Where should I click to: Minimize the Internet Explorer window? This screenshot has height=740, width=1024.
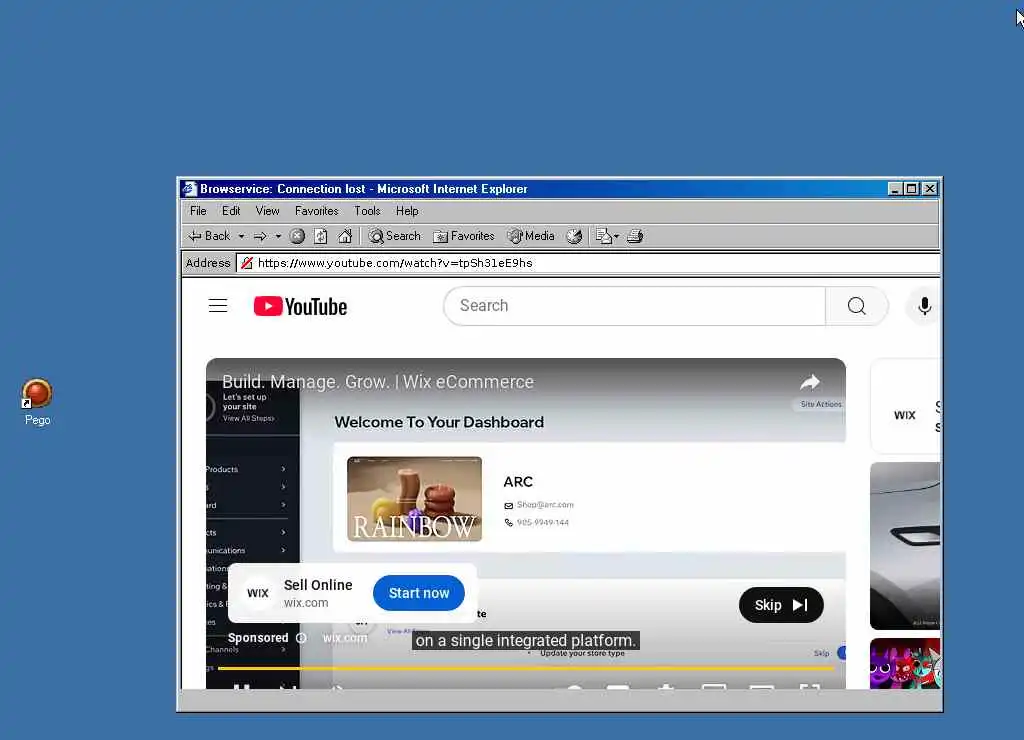(x=895, y=189)
